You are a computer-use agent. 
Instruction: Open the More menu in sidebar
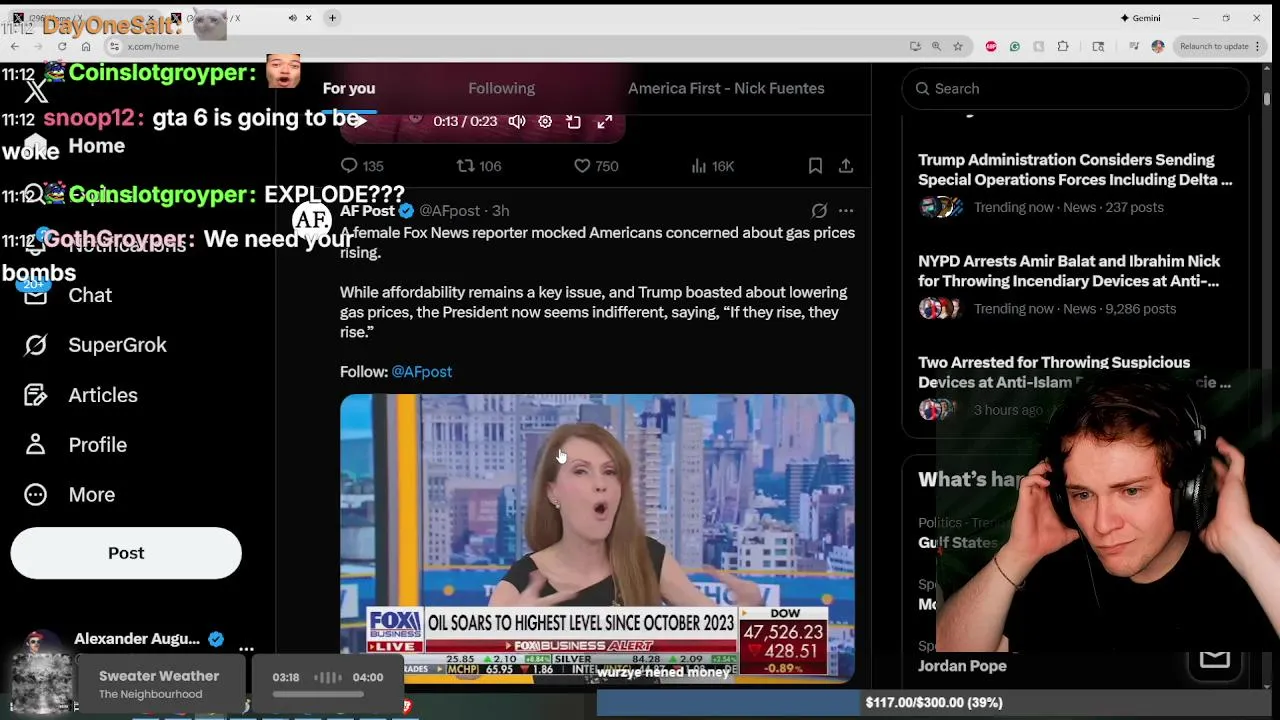(91, 495)
